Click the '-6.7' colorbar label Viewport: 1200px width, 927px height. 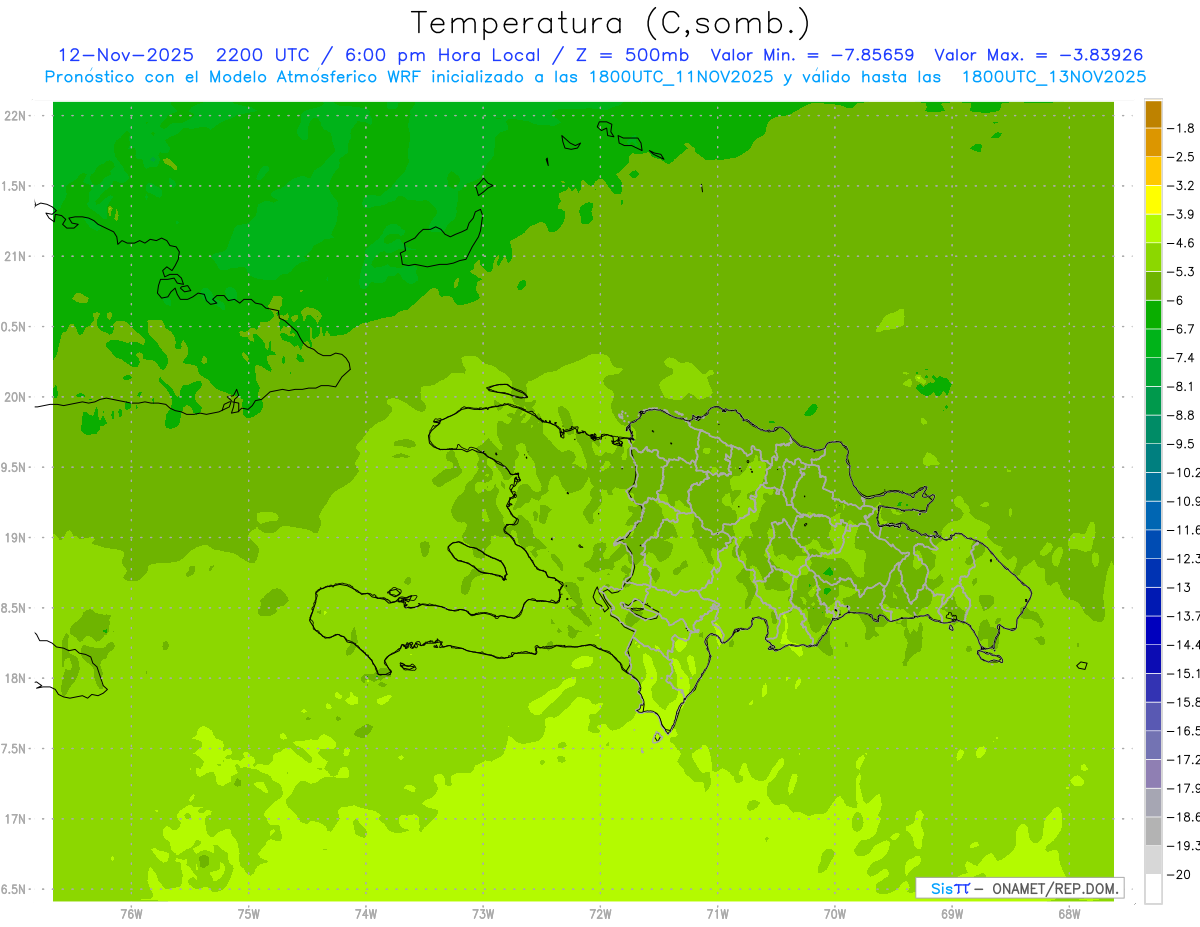[1181, 329]
